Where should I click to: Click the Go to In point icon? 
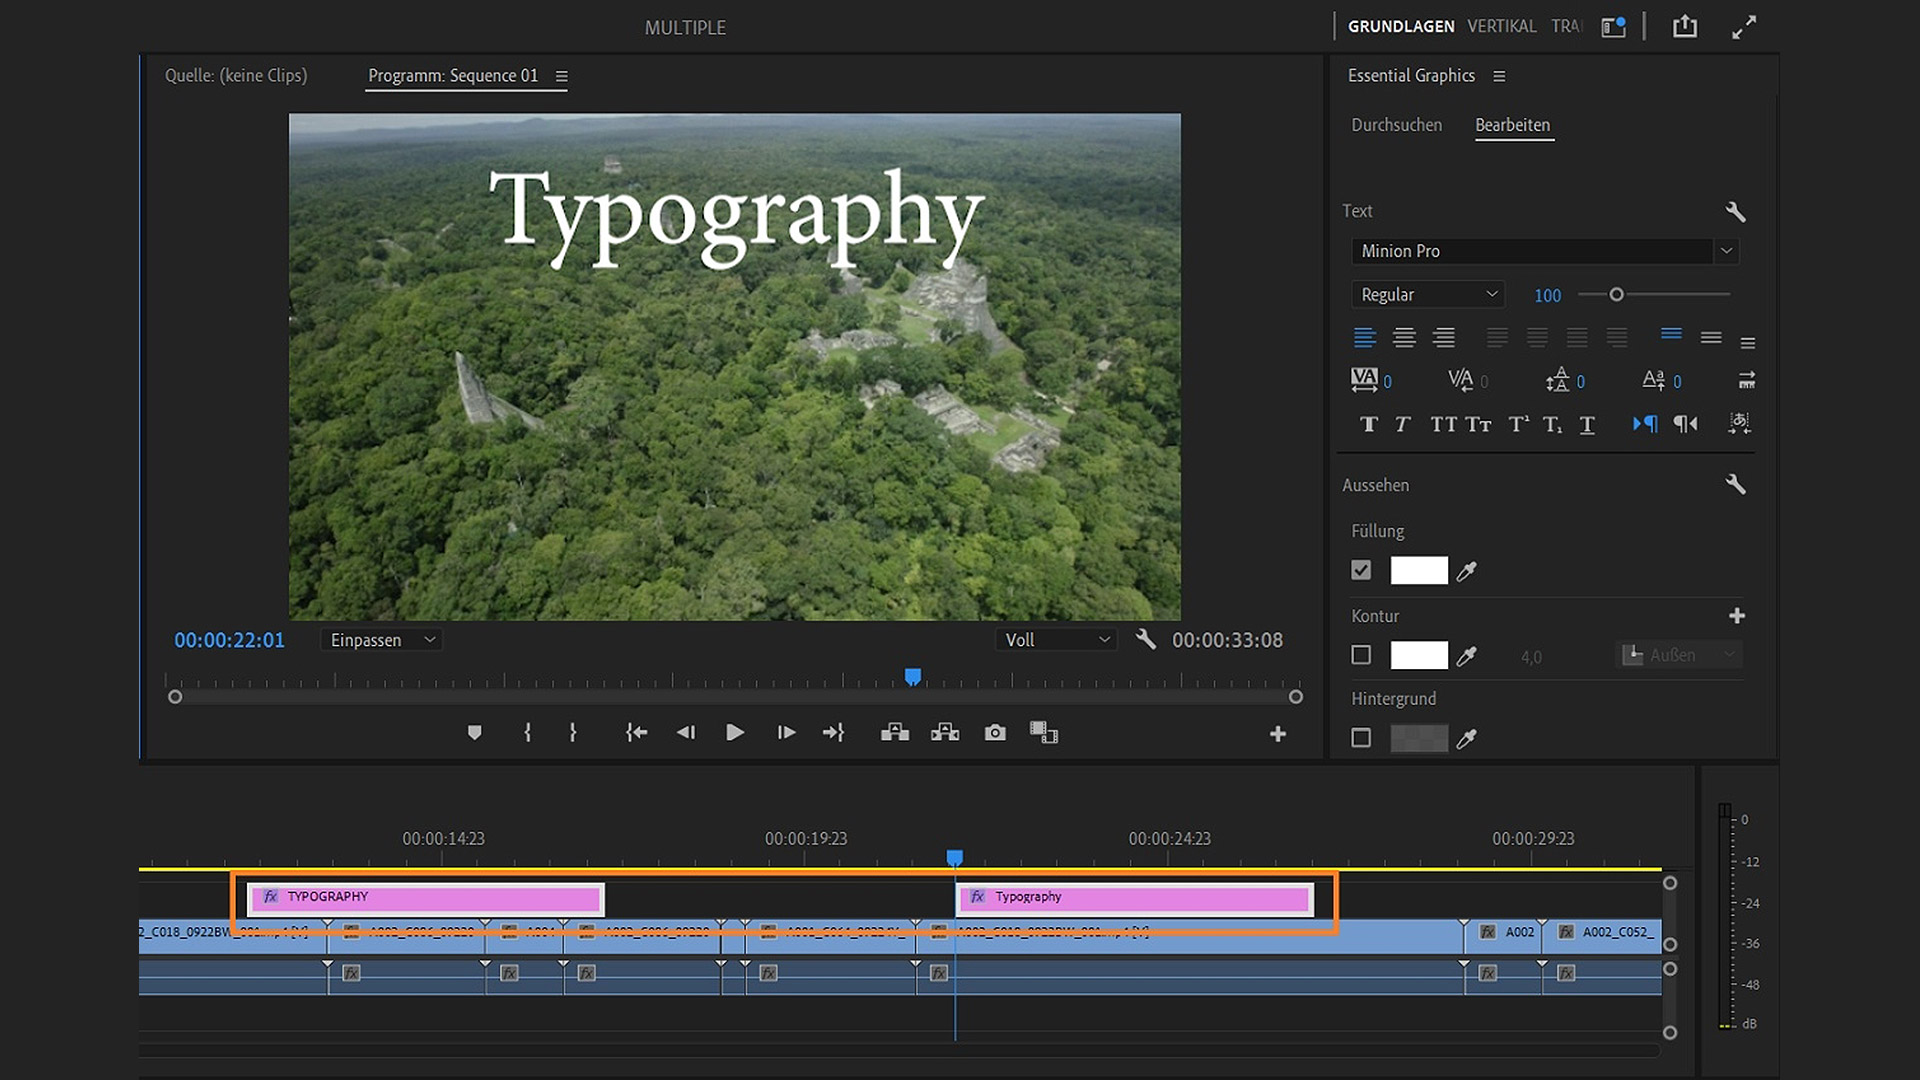pos(636,733)
